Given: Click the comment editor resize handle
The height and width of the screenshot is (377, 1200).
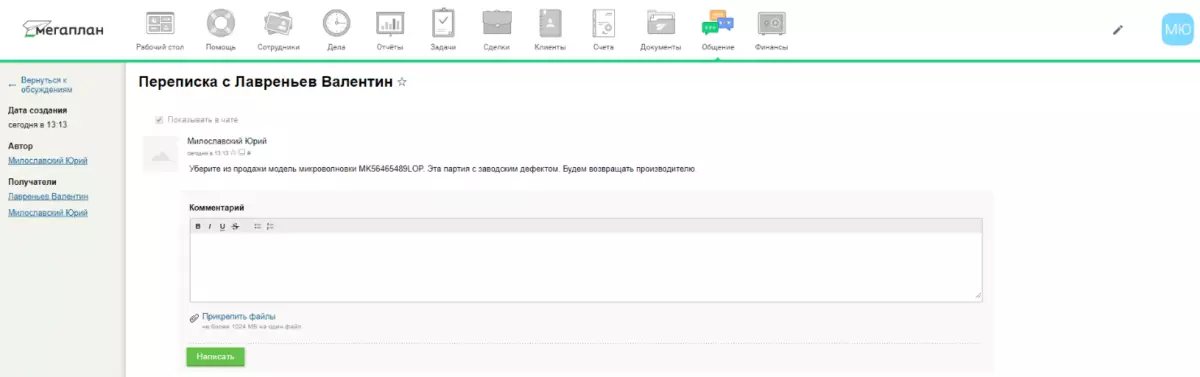Looking at the screenshot, I should point(978,296).
